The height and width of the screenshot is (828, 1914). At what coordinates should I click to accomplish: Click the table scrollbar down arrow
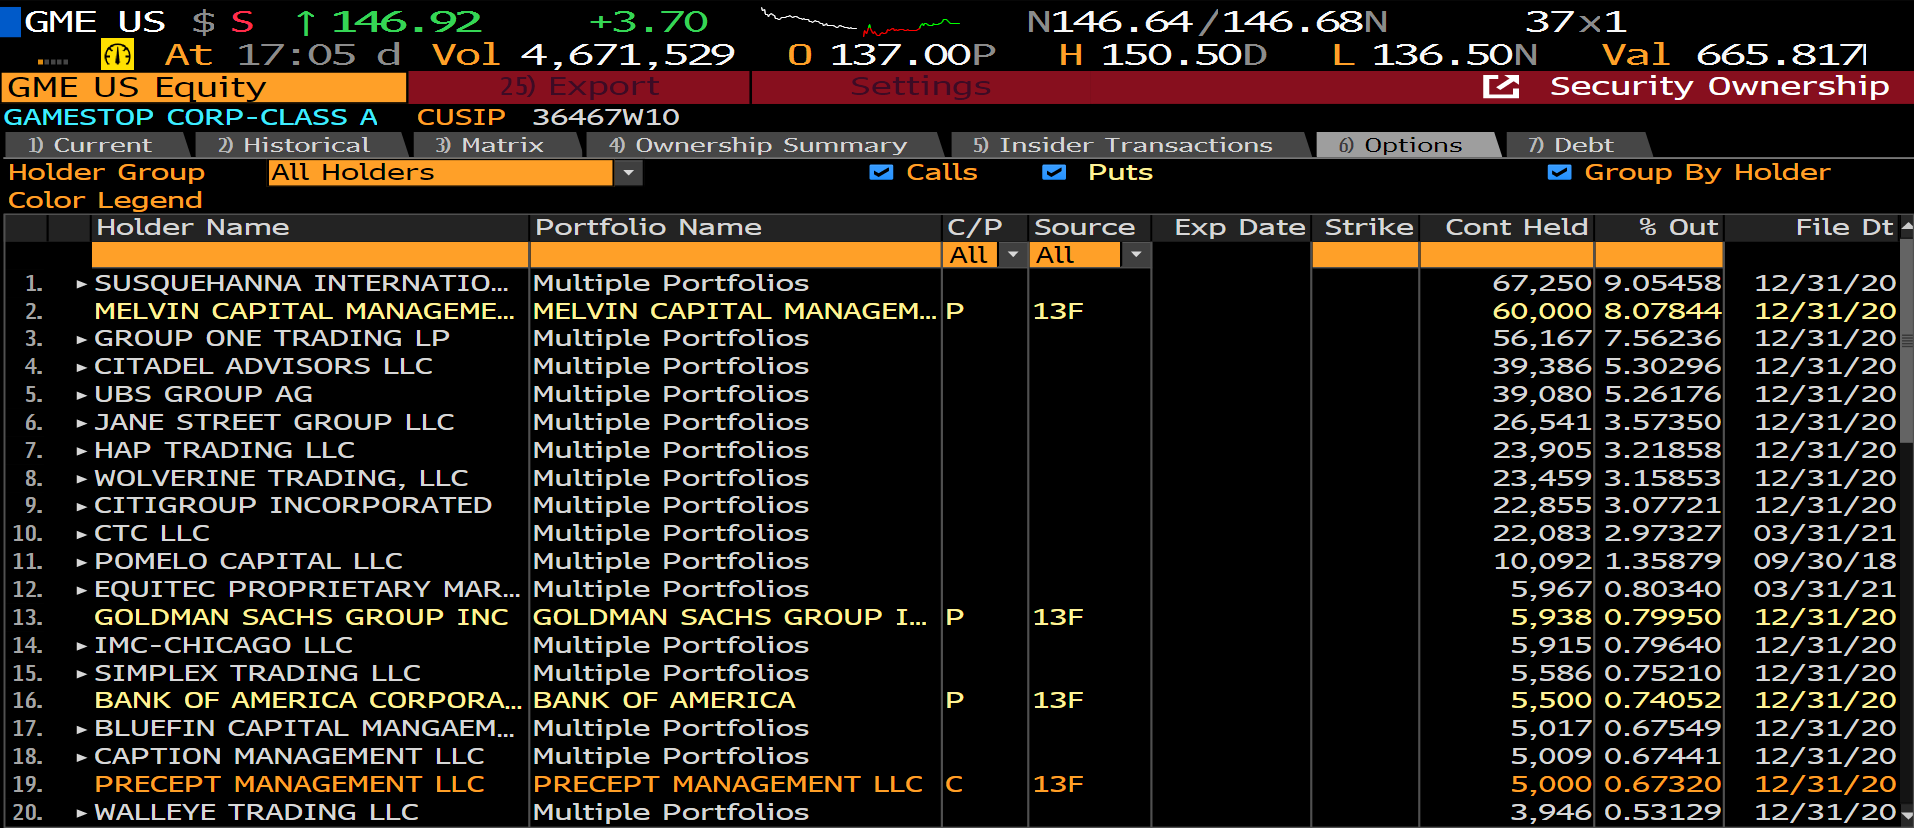1906,815
